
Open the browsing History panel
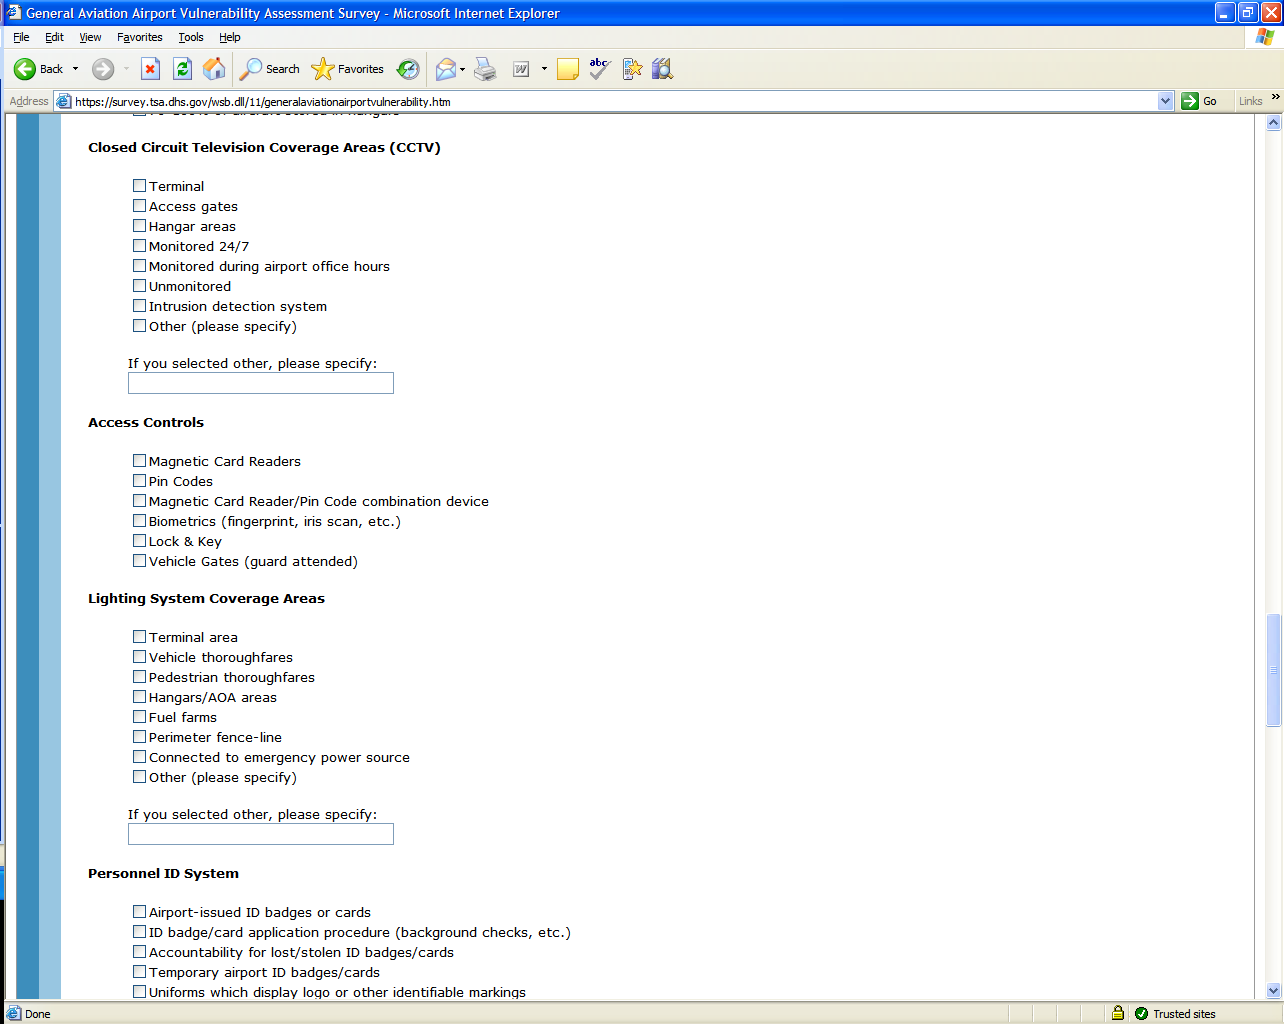click(408, 69)
